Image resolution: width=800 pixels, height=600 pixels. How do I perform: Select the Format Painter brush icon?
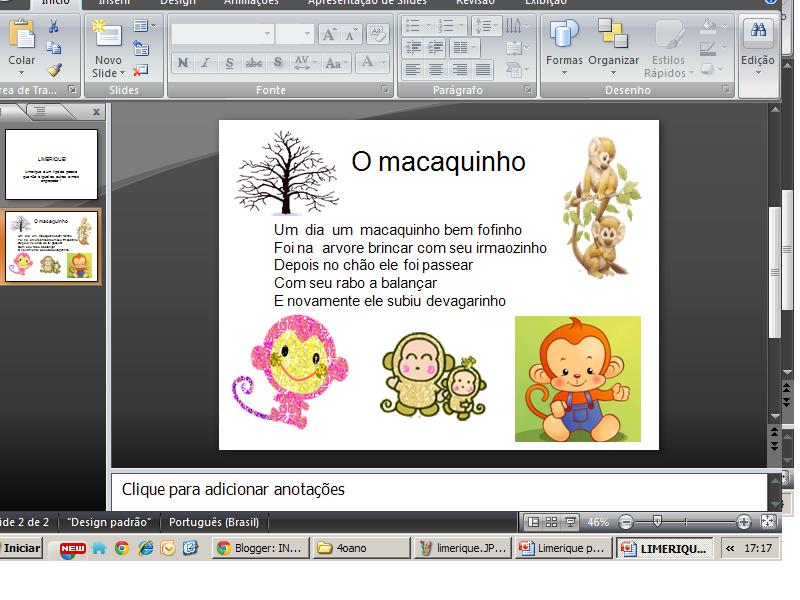(x=54, y=70)
